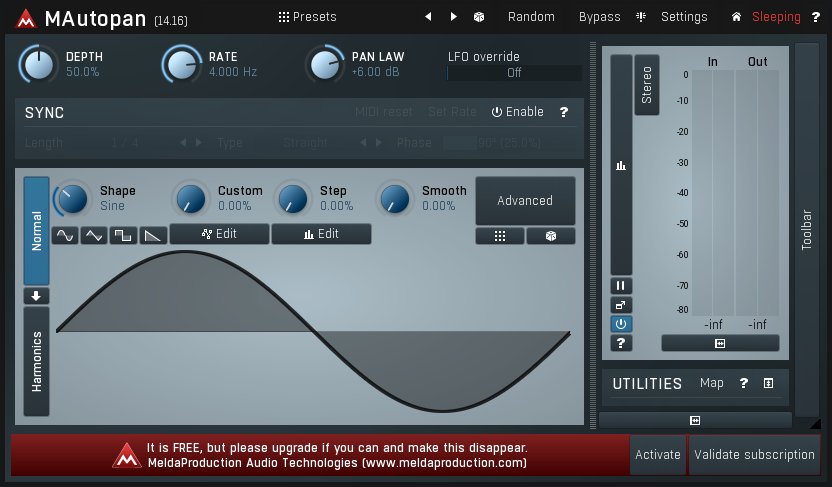Open the Presets list

(307, 17)
